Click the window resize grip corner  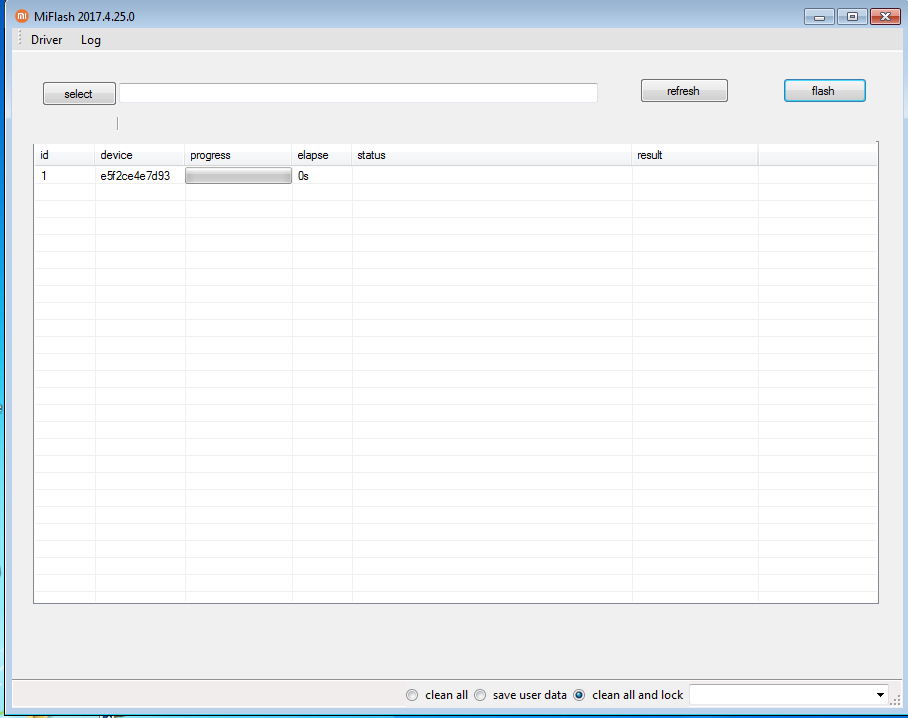coord(895,700)
